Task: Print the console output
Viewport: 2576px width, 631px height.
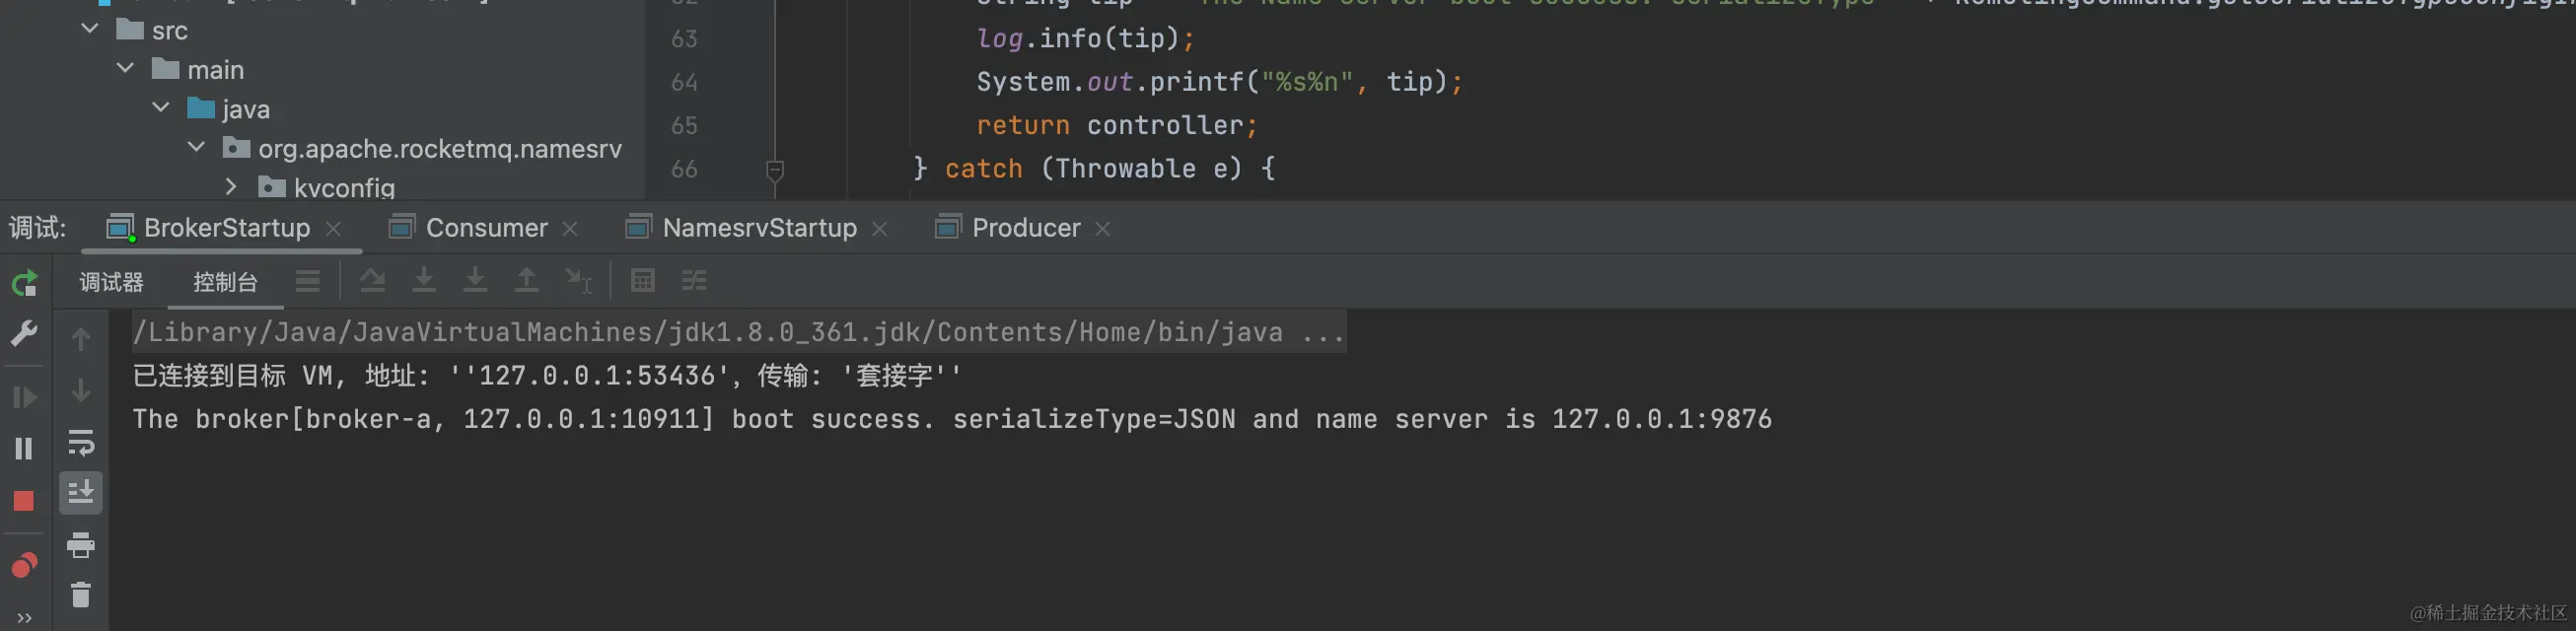Action: (x=81, y=545)
